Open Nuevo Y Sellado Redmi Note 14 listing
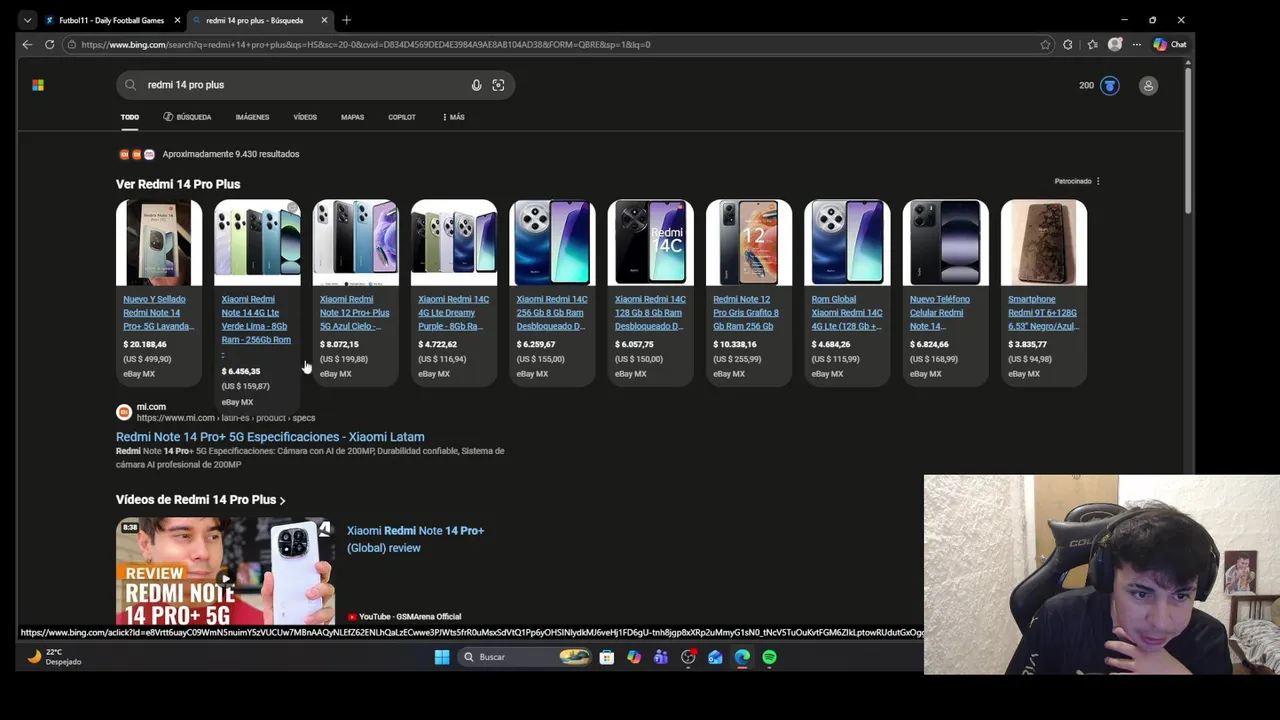This screenshot has height=720, width=1280. (x=158, y=313)
